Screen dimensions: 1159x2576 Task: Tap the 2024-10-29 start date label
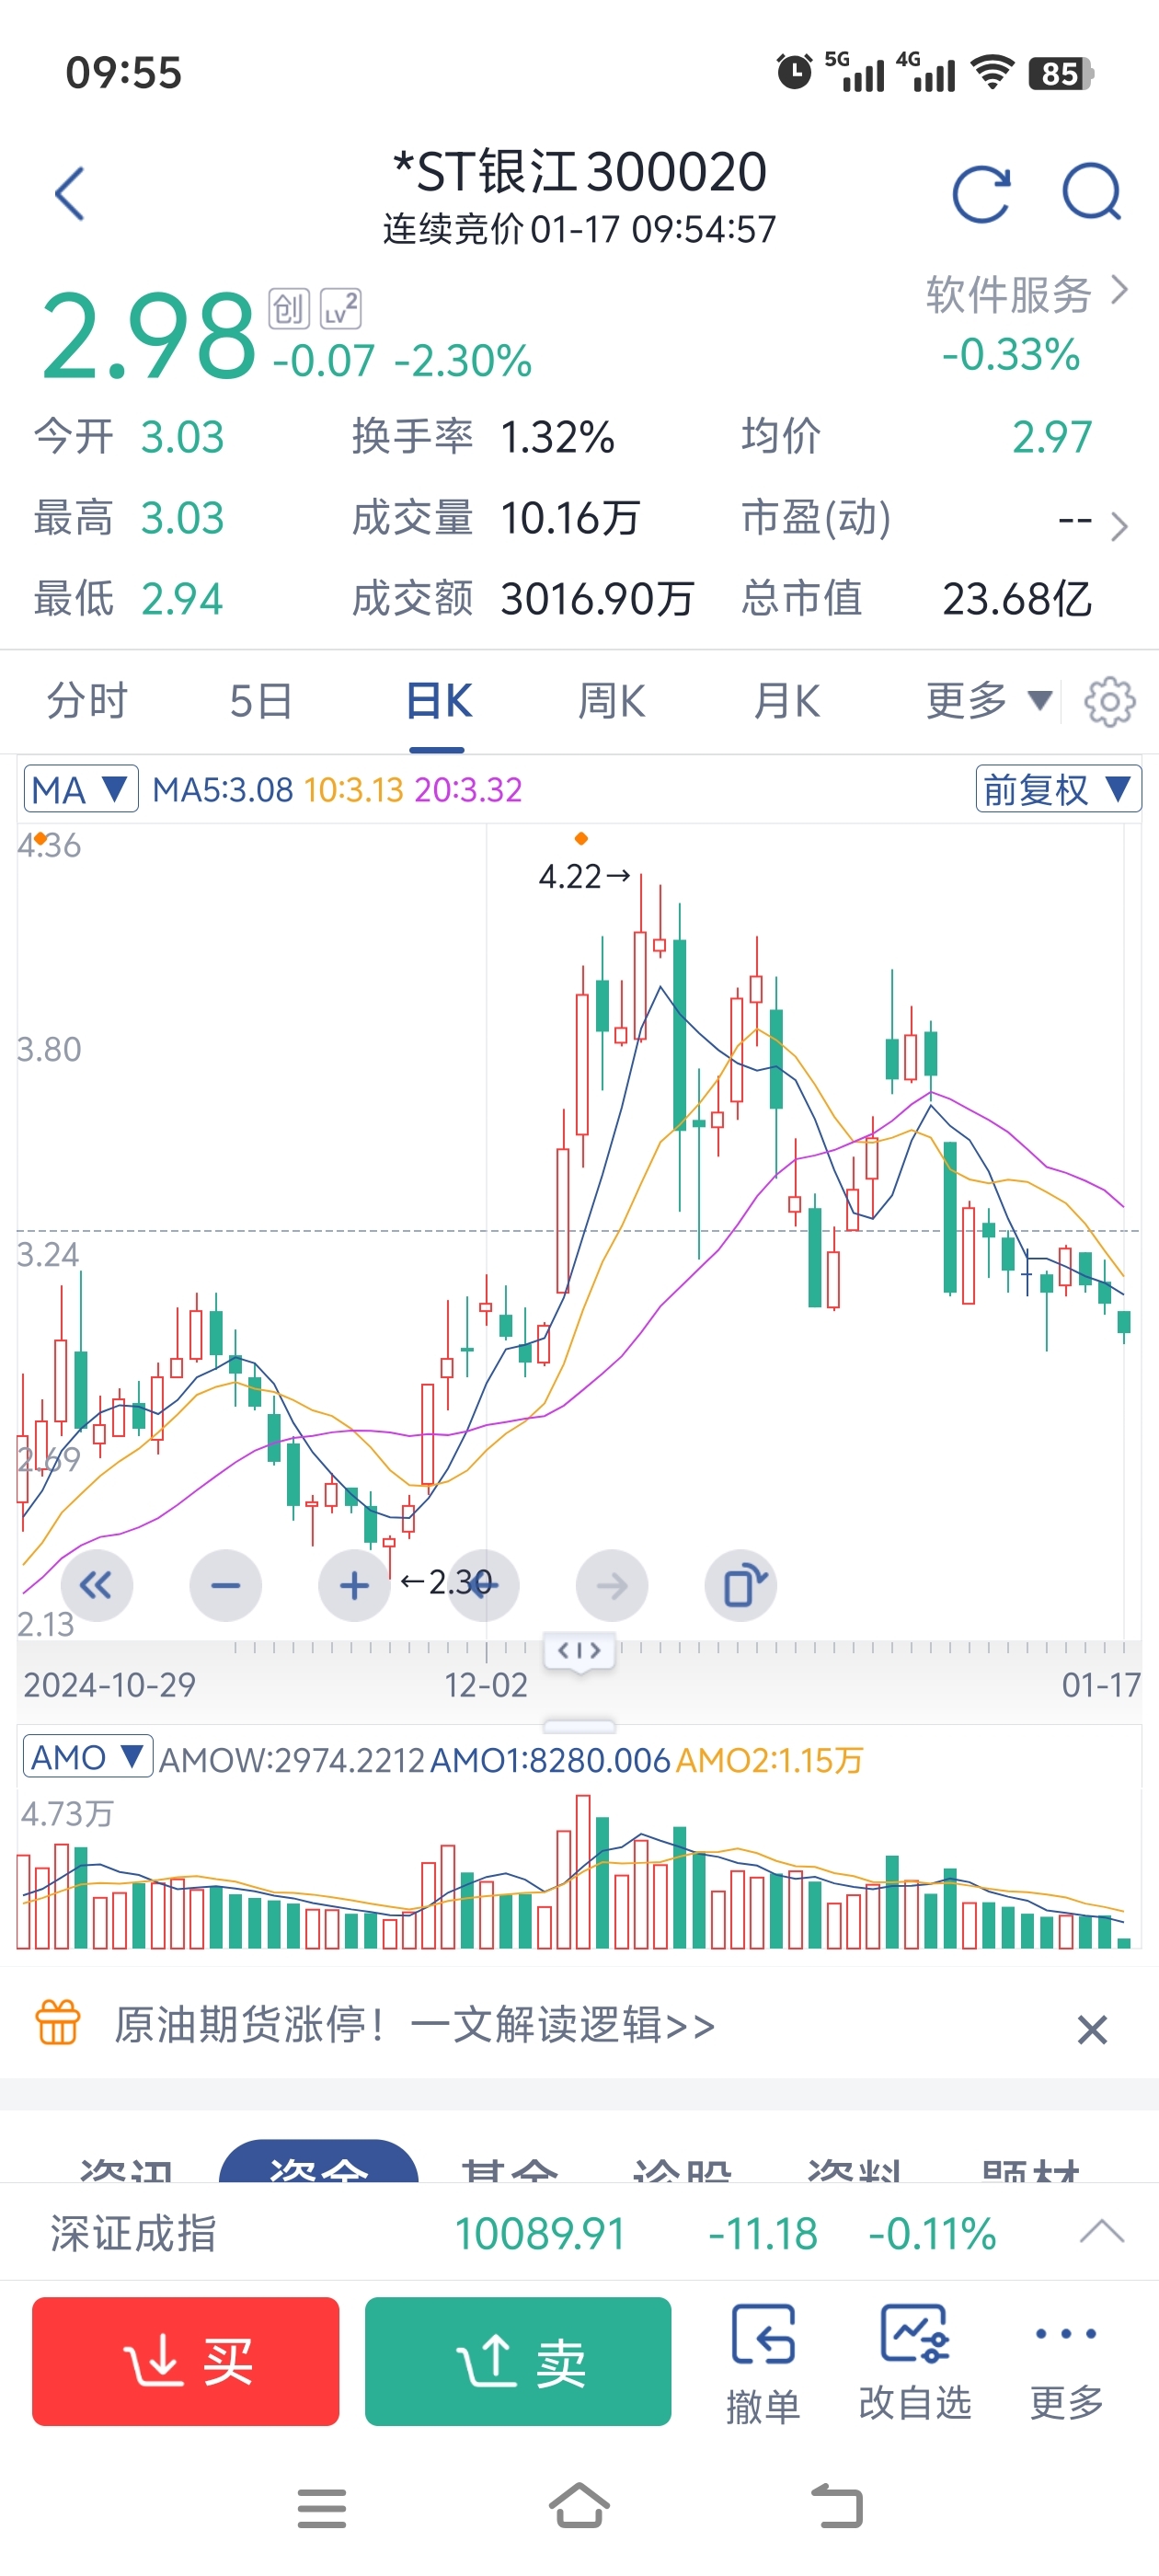pyautogui.click(x=110, y=1685)
